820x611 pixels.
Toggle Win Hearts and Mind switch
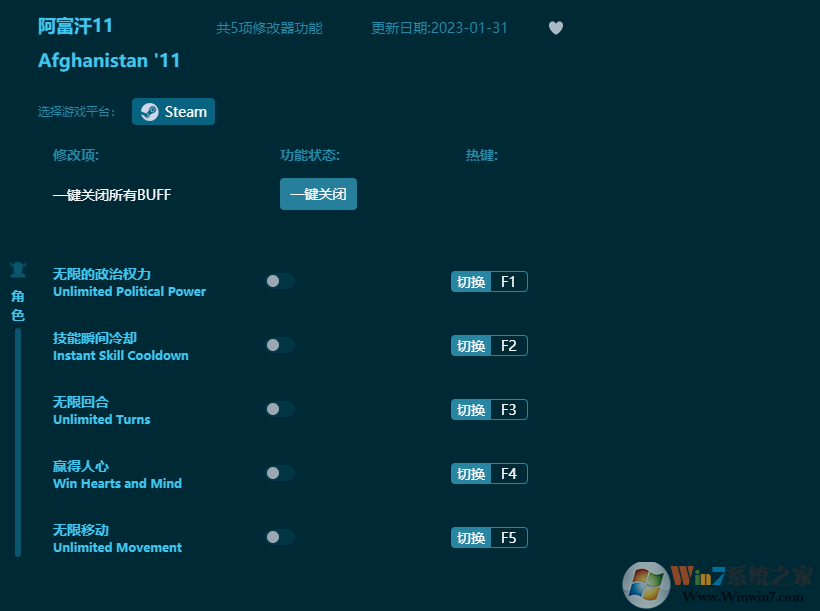[280, 473]
